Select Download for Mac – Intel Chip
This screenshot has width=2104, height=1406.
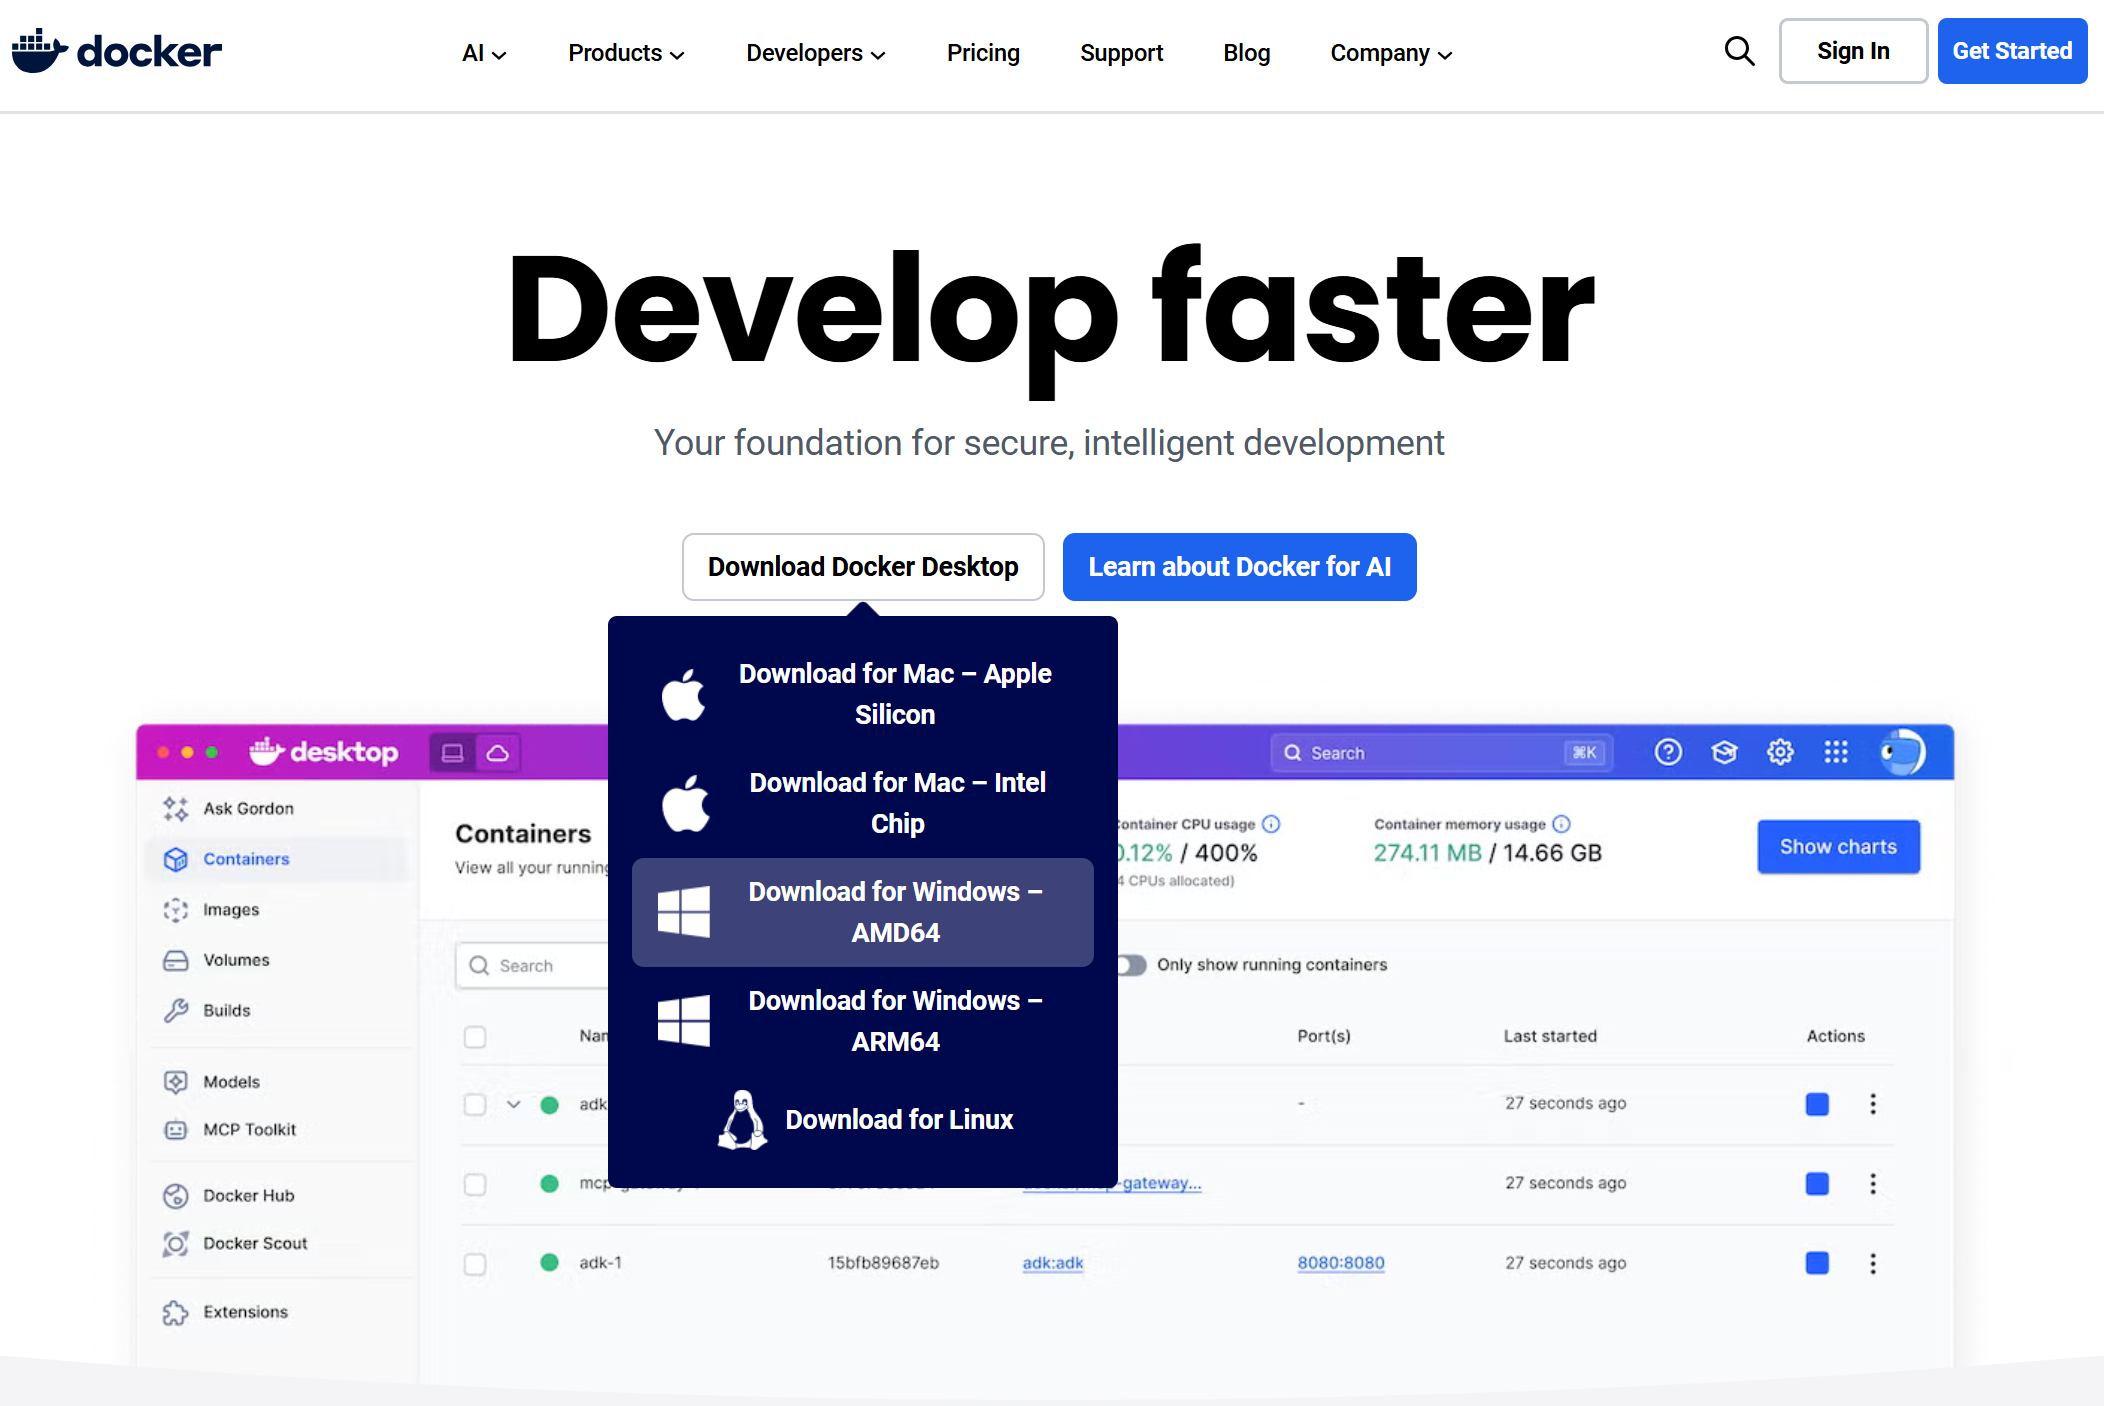(863, 803)
